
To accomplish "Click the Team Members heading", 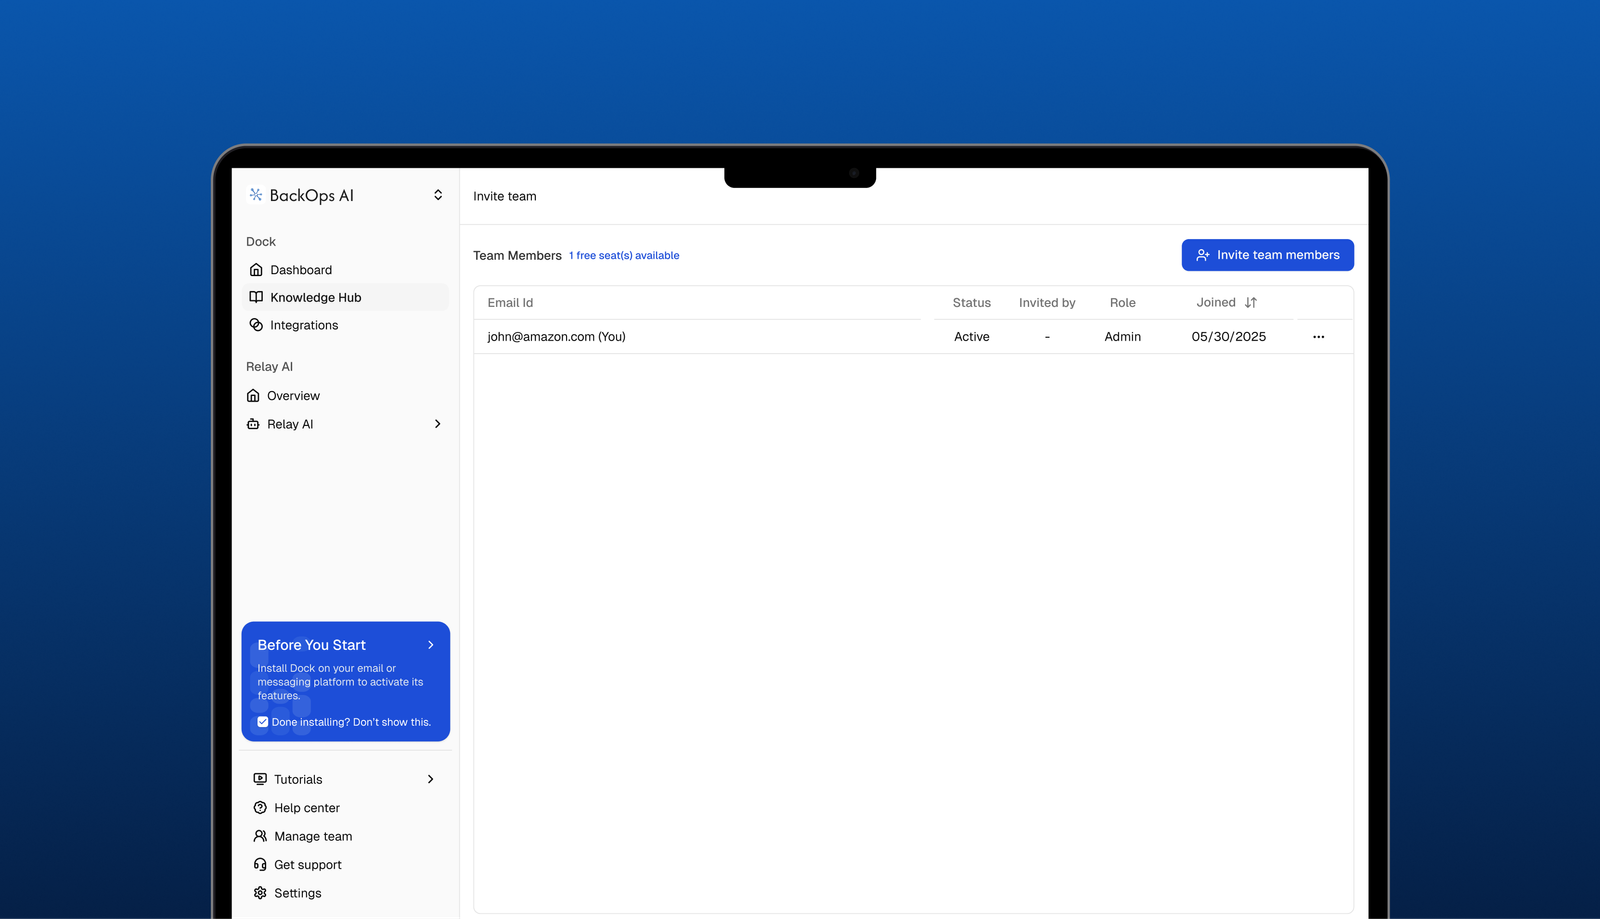I will (517, 256).
